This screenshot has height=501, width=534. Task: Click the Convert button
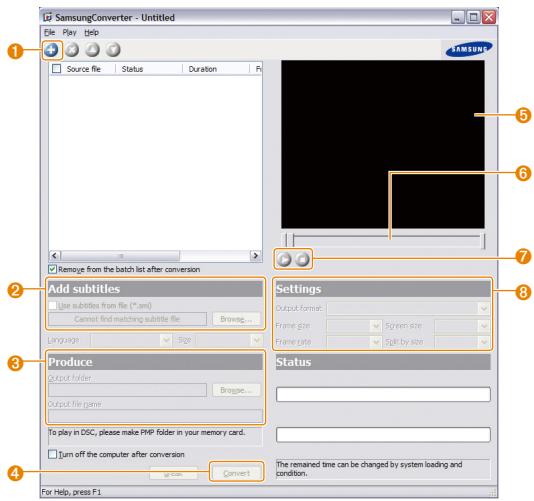coord(236,473)
